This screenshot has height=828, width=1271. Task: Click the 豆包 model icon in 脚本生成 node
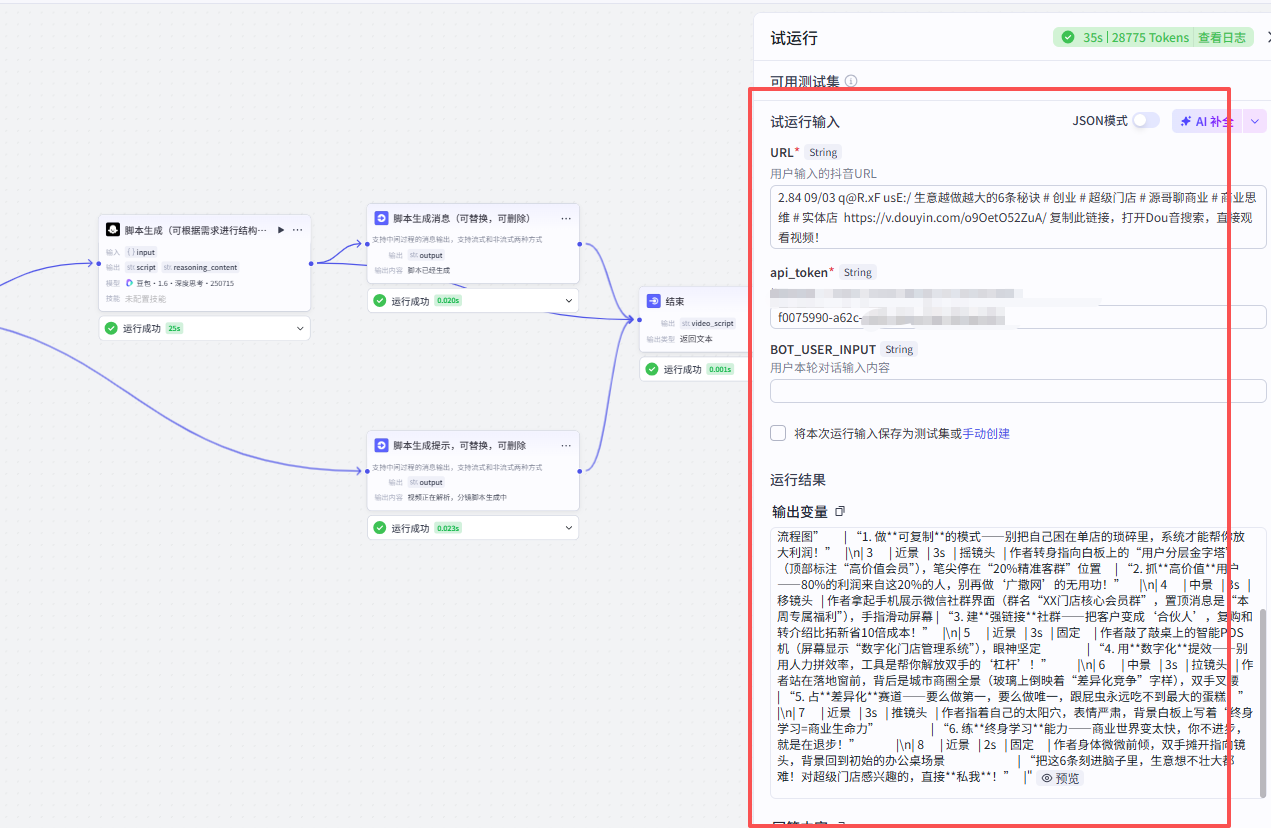coord(130,283)
